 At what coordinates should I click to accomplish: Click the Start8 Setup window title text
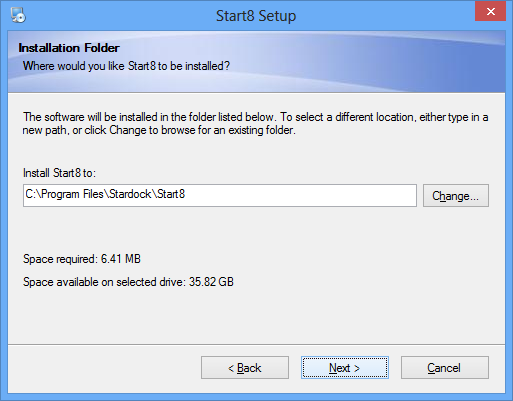point(256,16)
